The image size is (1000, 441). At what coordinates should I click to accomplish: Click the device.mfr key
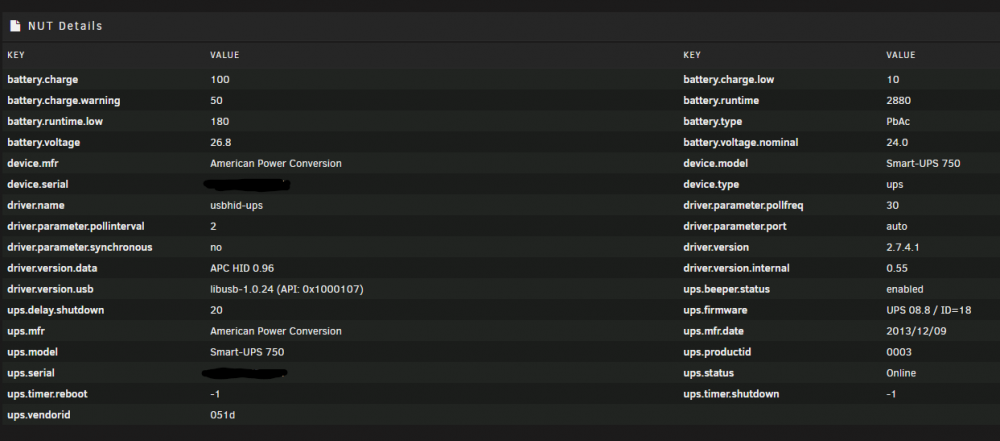coord(33,163)
